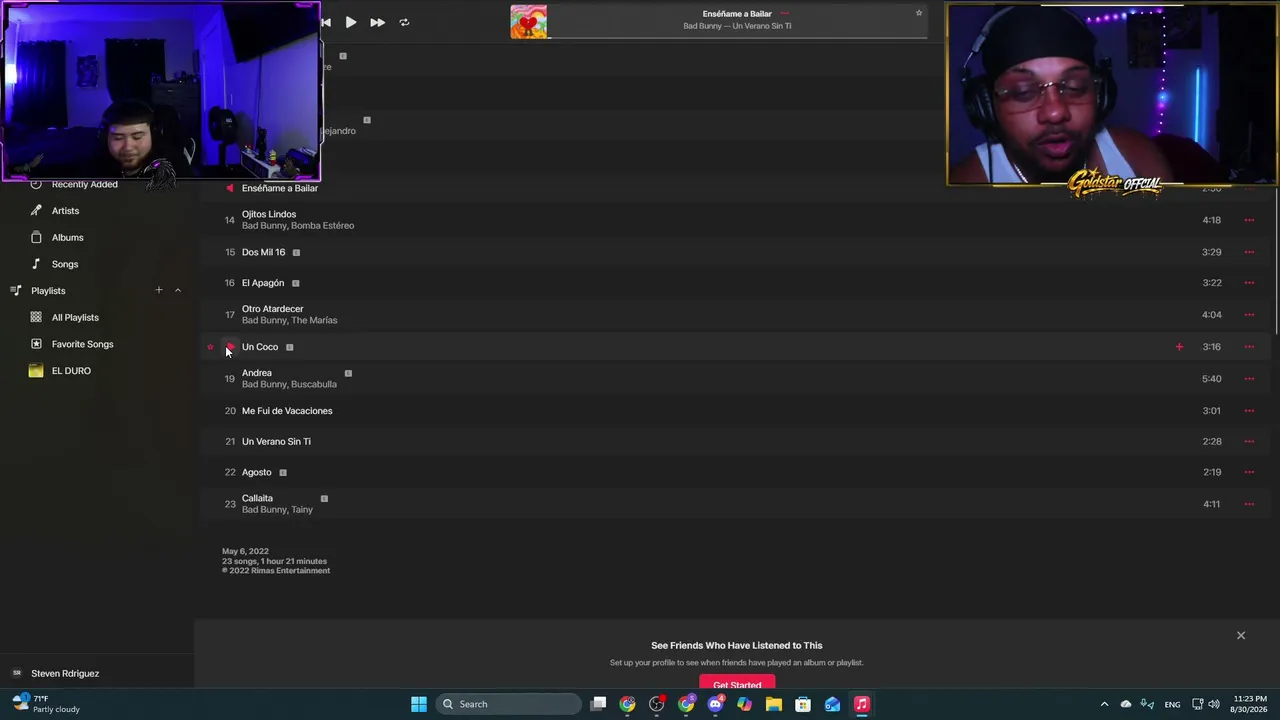Toggle repeat mode in the player bar

[404, 22]
